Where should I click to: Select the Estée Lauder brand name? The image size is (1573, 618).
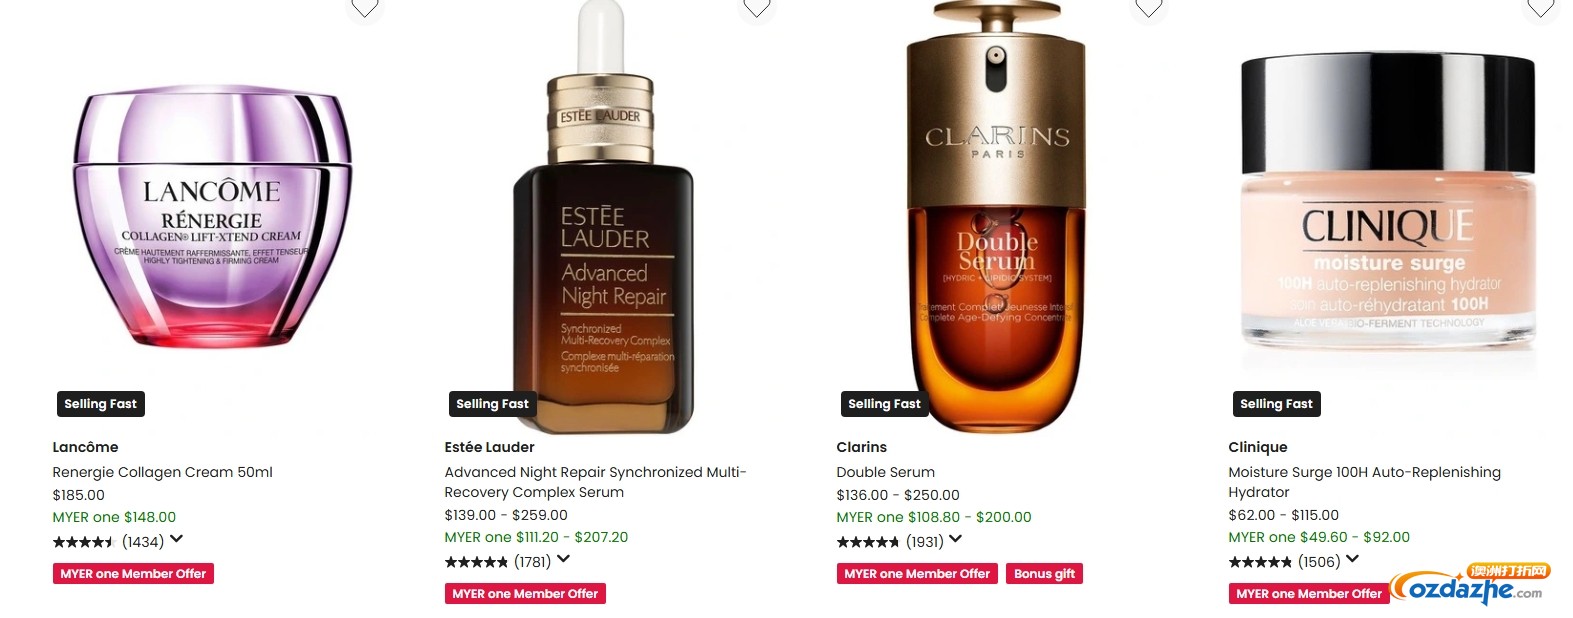(x=489, y=447)
